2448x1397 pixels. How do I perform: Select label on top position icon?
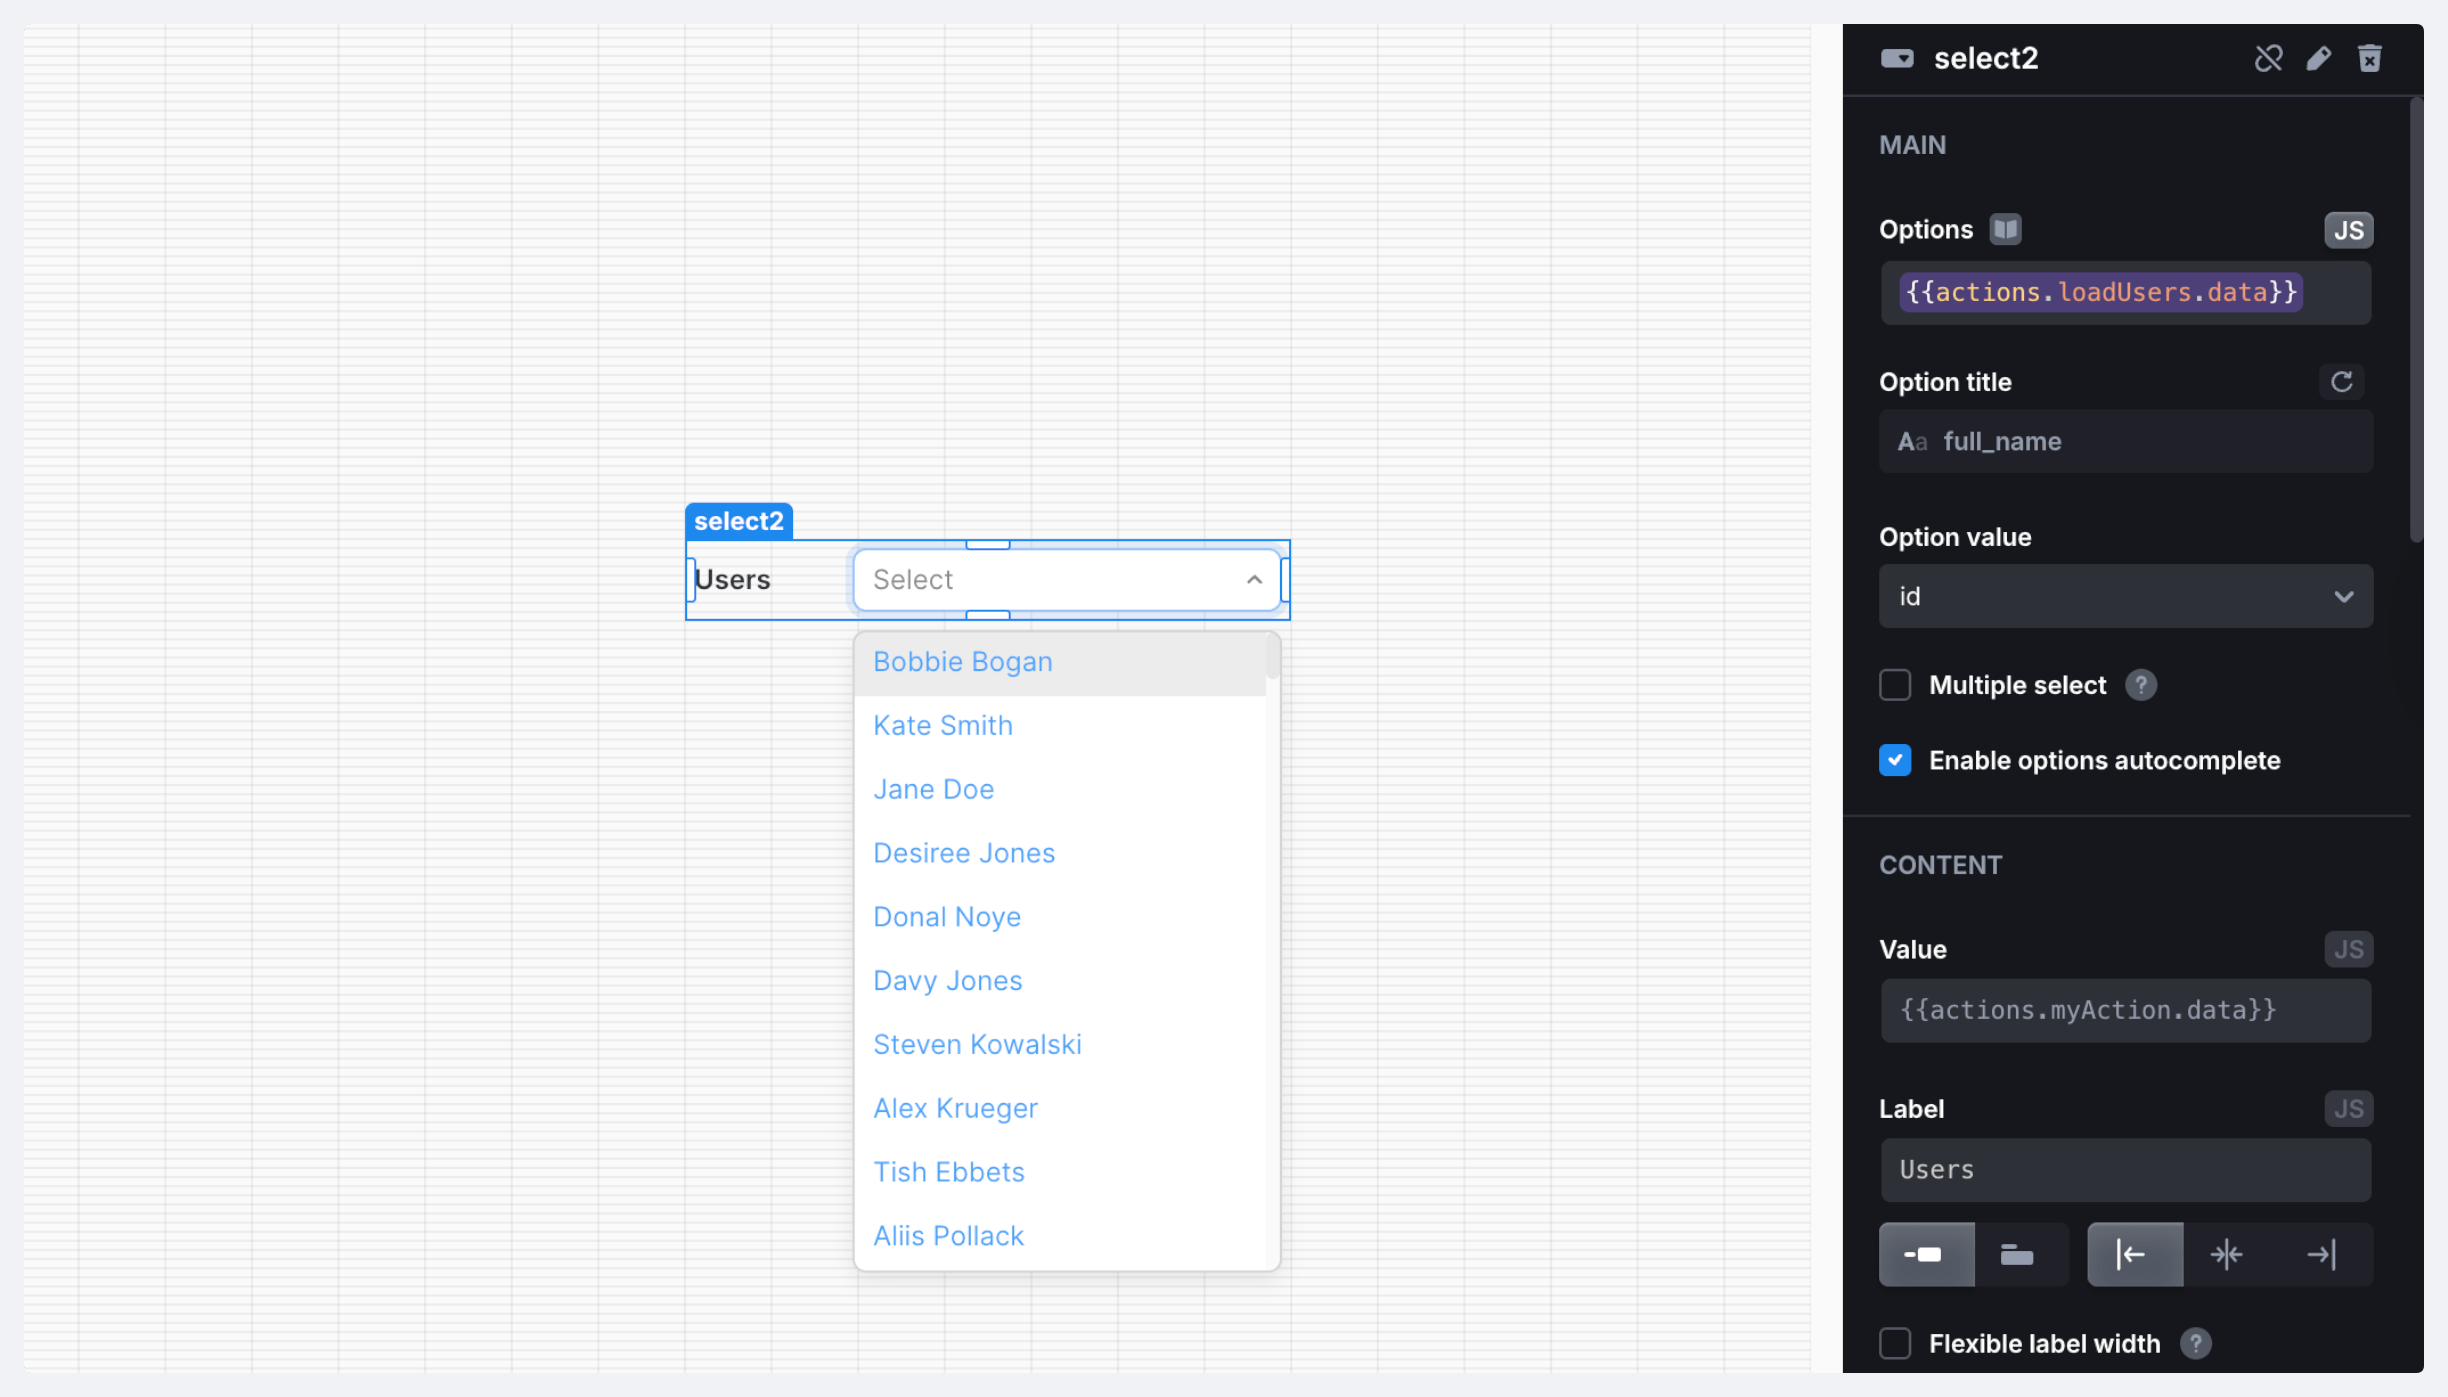click(x=2017, y=1254)
